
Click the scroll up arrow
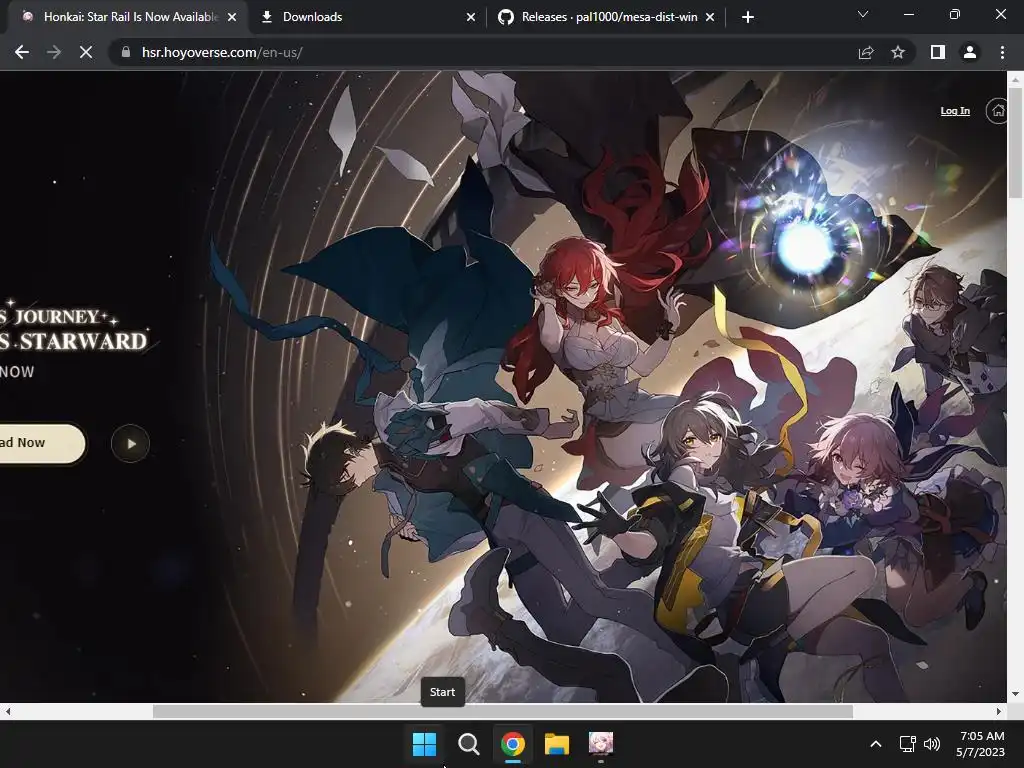[x=1015, y=80]
